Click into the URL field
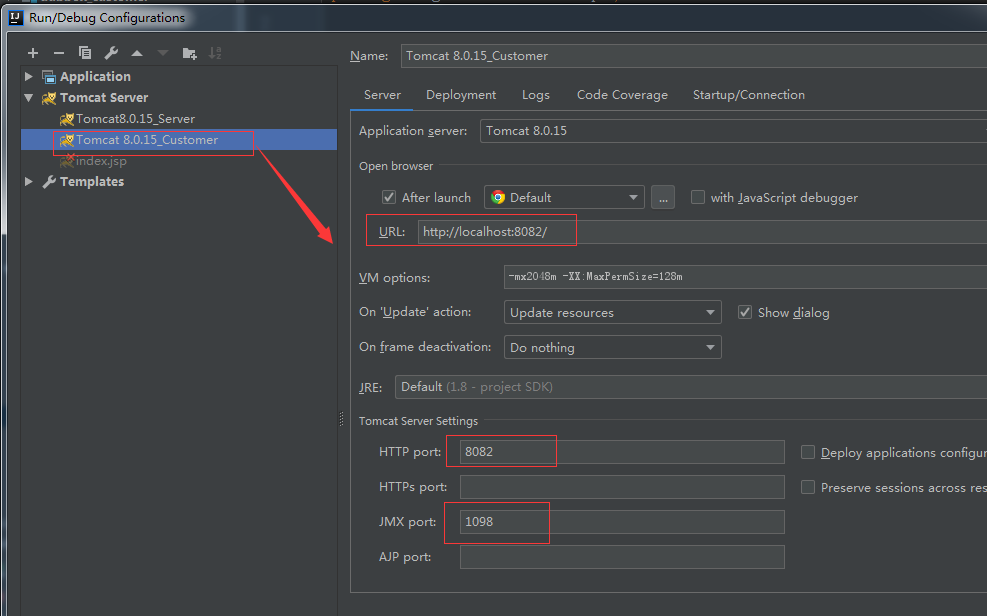This screenshot has width=987, height=616. pyautogui.click(x=702, y=232)
